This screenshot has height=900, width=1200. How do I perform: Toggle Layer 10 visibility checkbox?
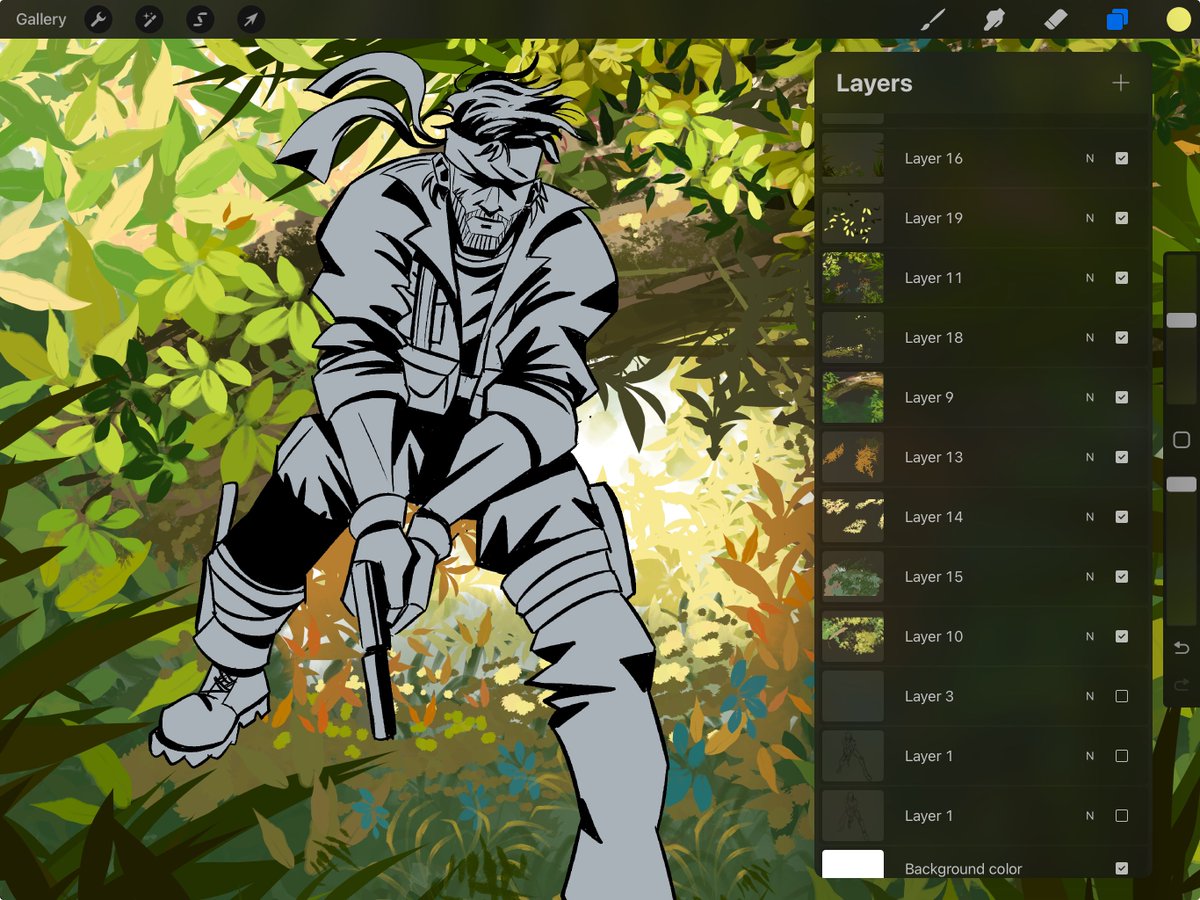[x=1121, y=636]
